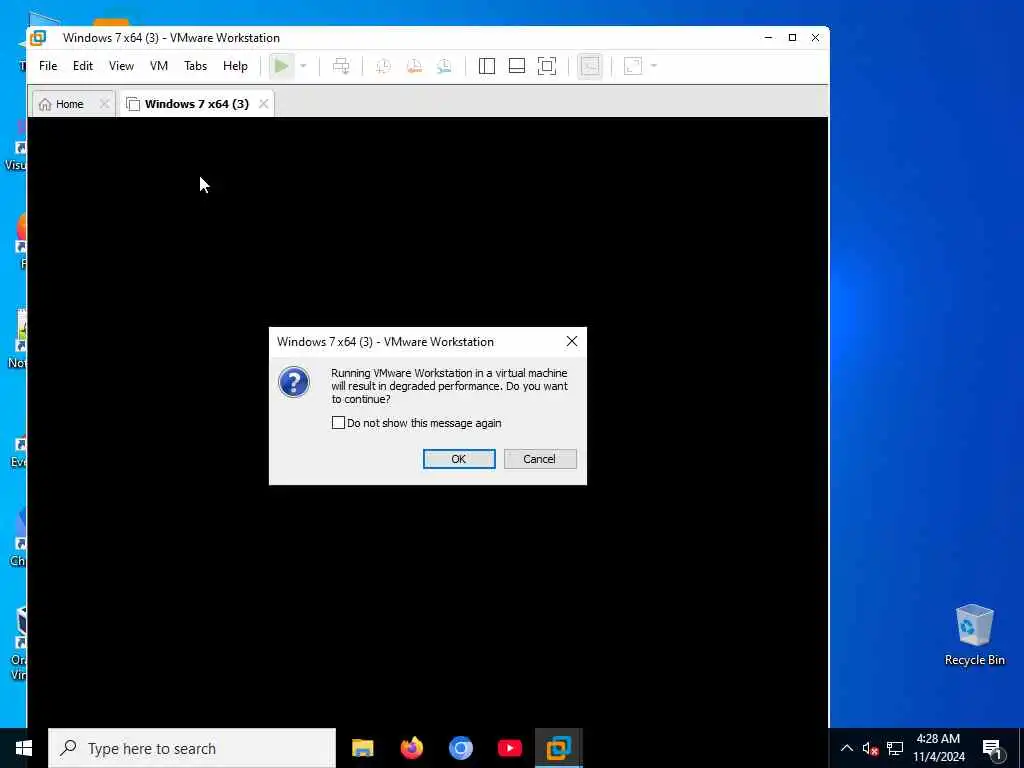Close the Windows 7 x64 (3) tab
Image resolution: width=1024 pixels, height=768 pixels.
[264, 104]
